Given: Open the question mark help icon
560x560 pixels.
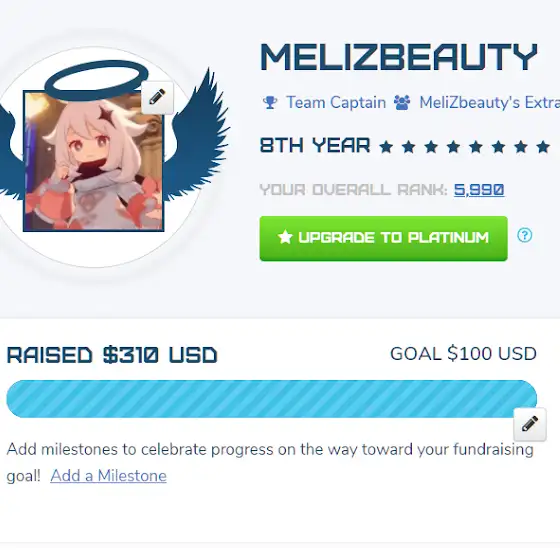Looking at the screenshot, I should tap(525, 235).
